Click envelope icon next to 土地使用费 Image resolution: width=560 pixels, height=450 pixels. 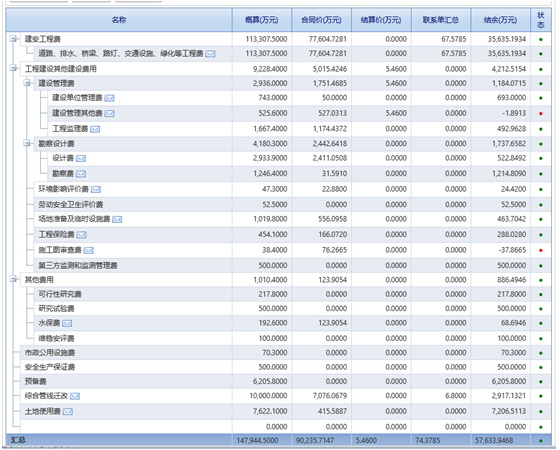point(68,412)
